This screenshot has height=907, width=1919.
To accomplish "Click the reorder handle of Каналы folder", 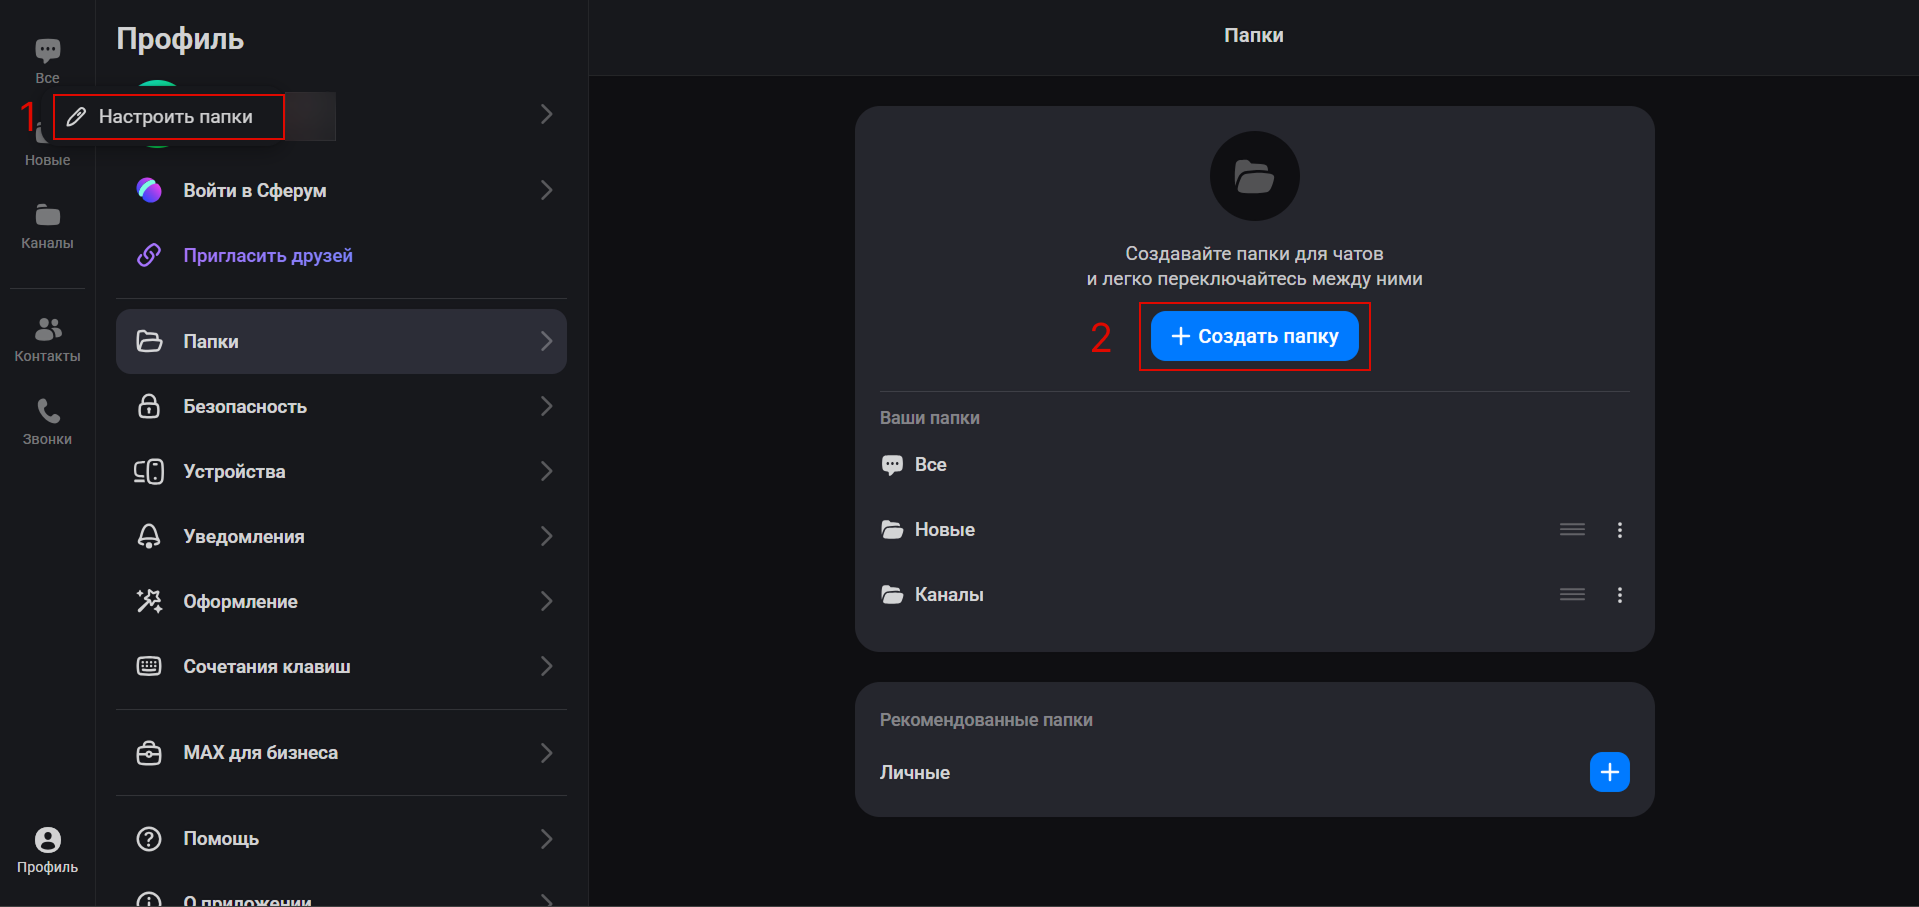I will [x=1572, y=595].
